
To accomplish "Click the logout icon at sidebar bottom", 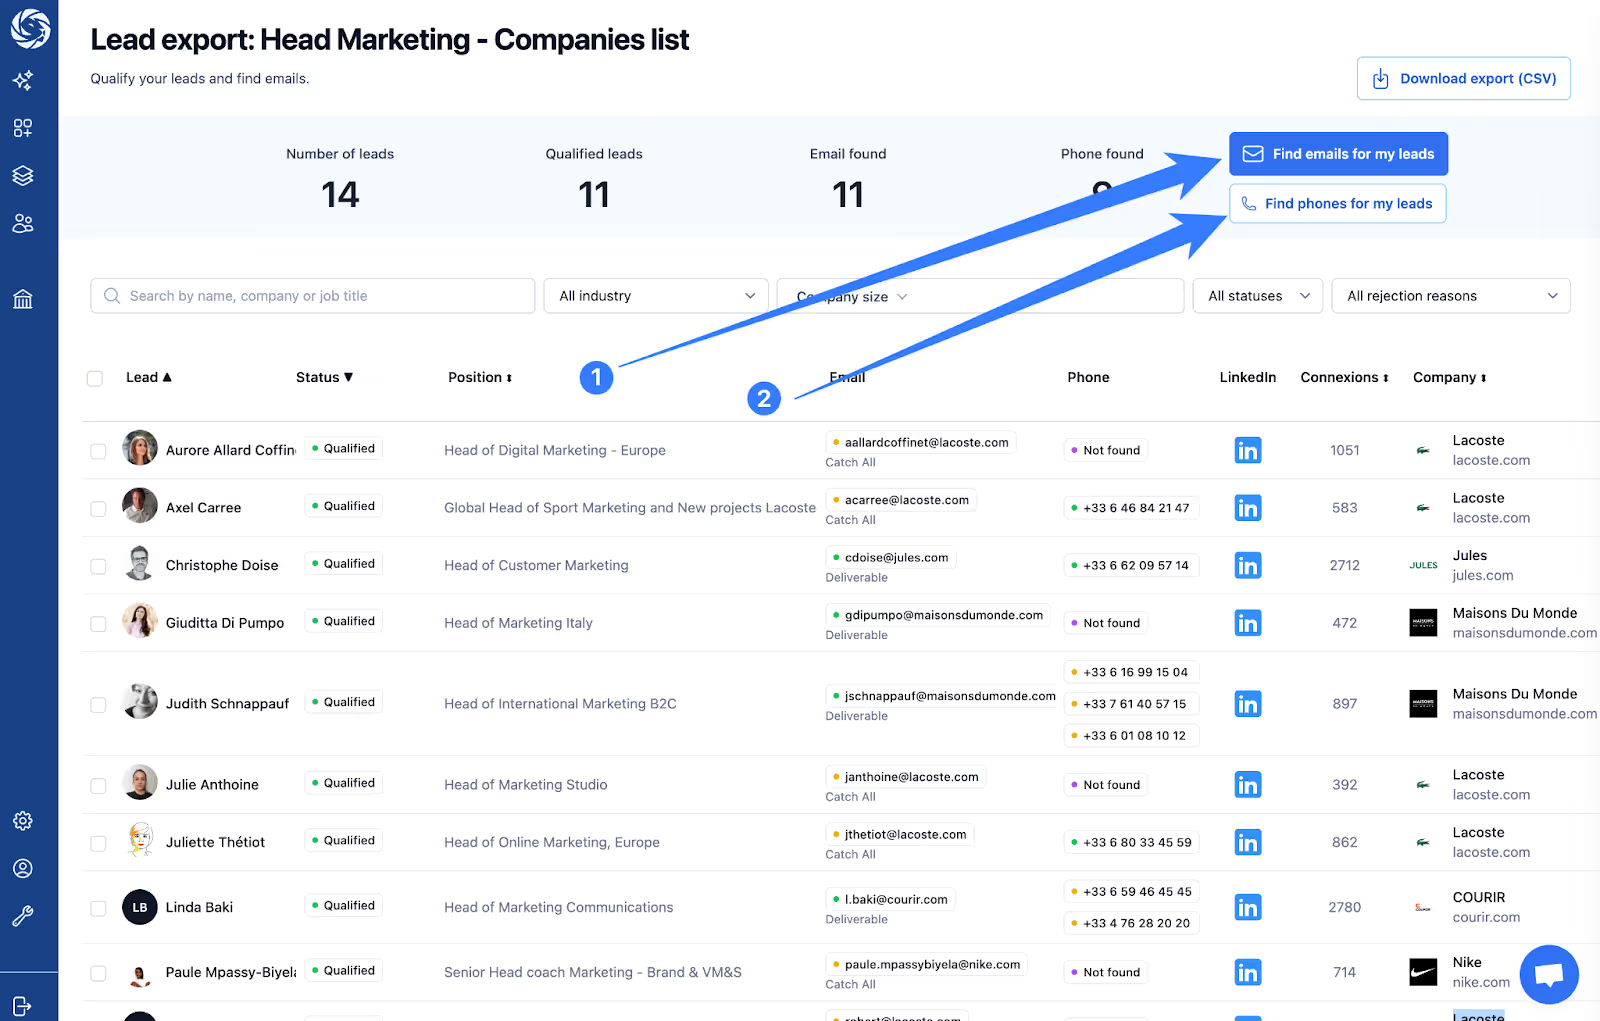I will coord(23,1006).
